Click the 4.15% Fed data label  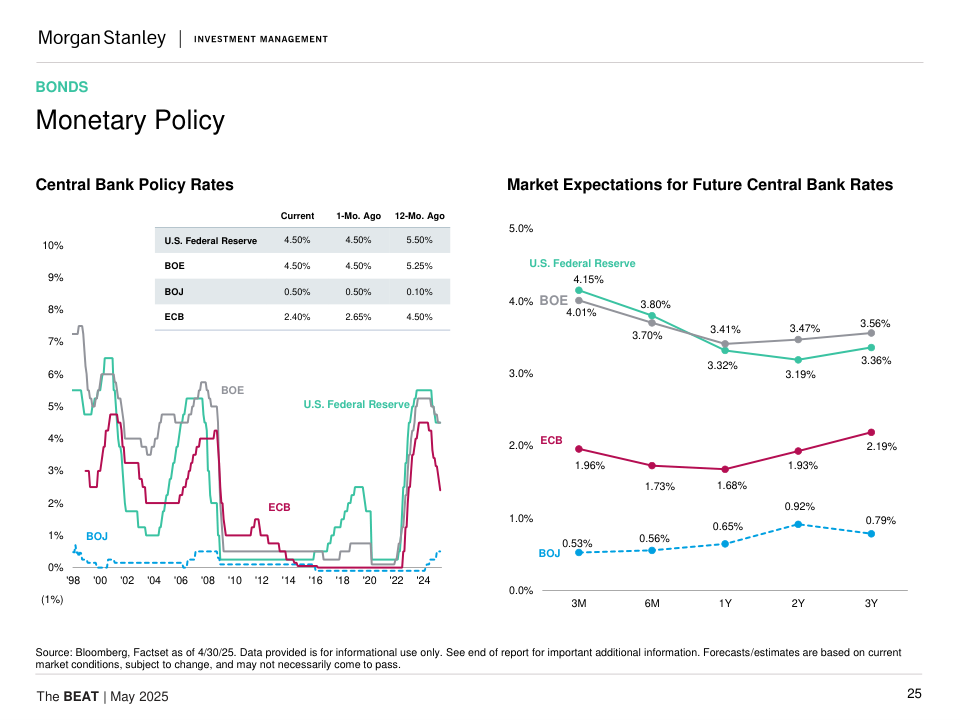(x=588, y=280)
